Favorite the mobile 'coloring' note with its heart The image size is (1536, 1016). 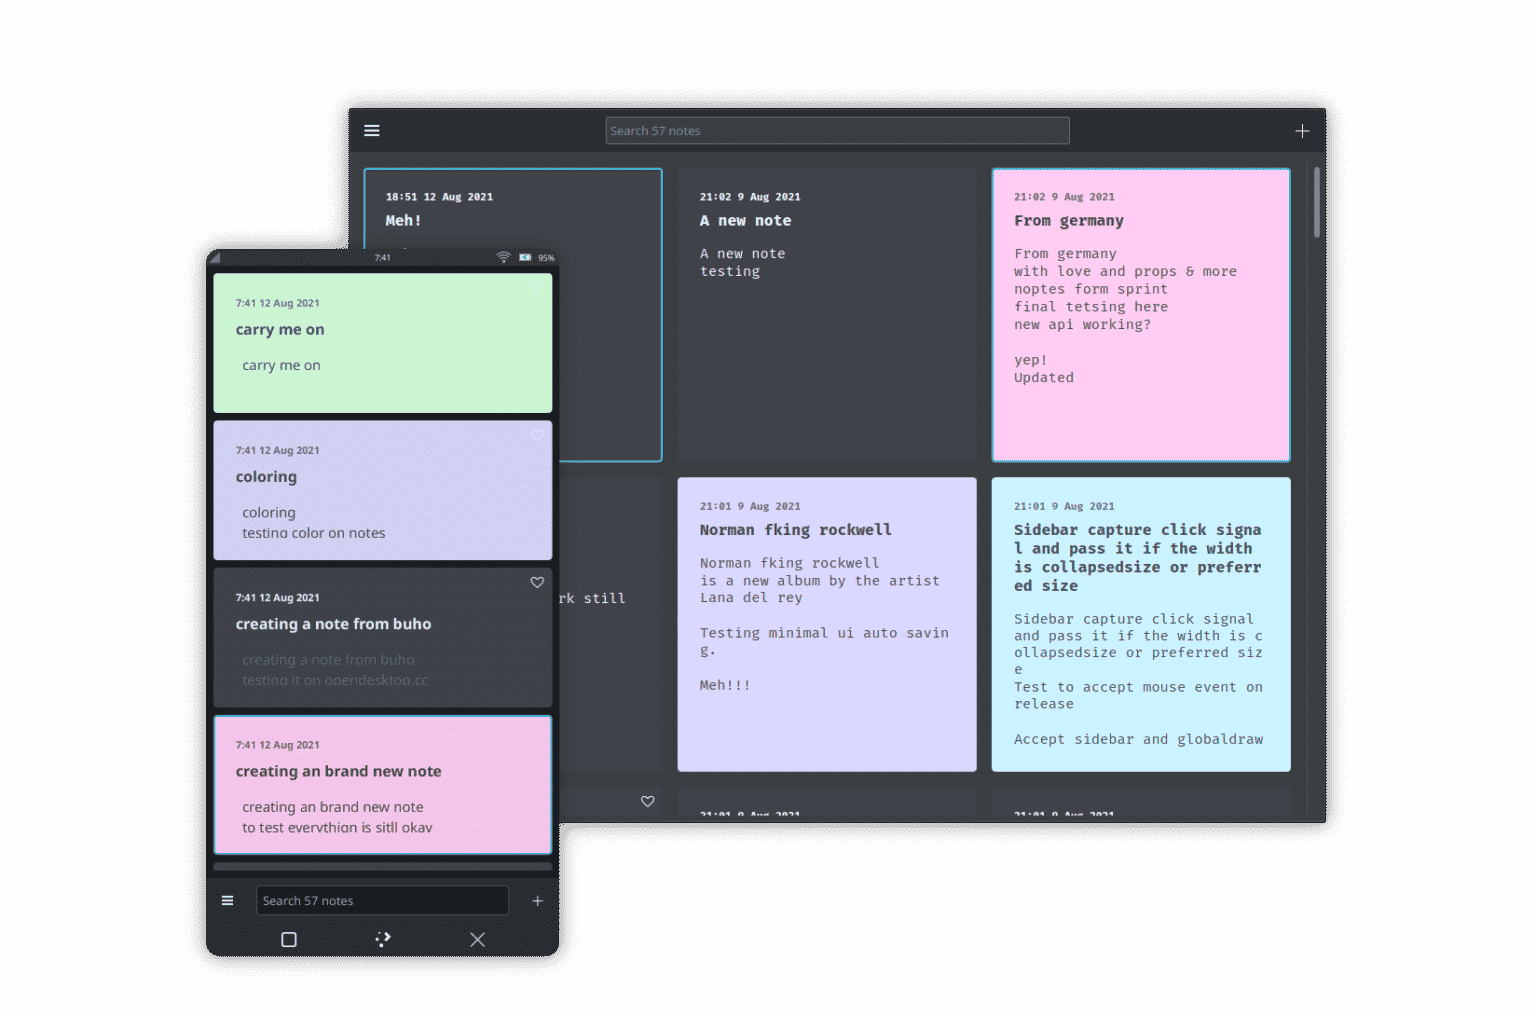click(x=537, y=435)
